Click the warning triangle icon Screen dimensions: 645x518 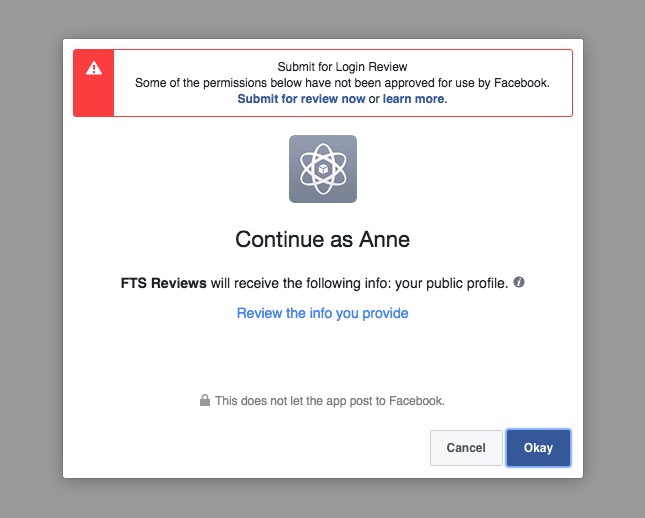point(94,68)
